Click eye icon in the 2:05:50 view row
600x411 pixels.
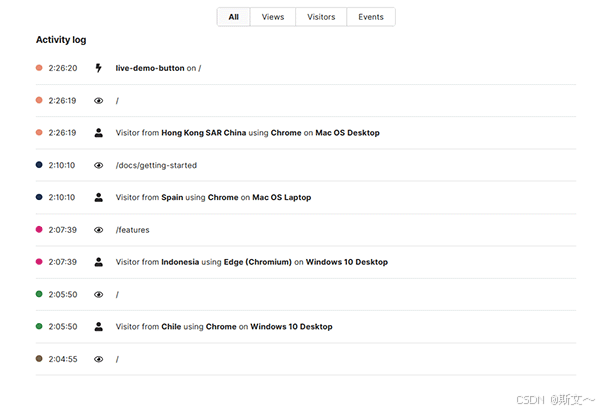point(99,295)
